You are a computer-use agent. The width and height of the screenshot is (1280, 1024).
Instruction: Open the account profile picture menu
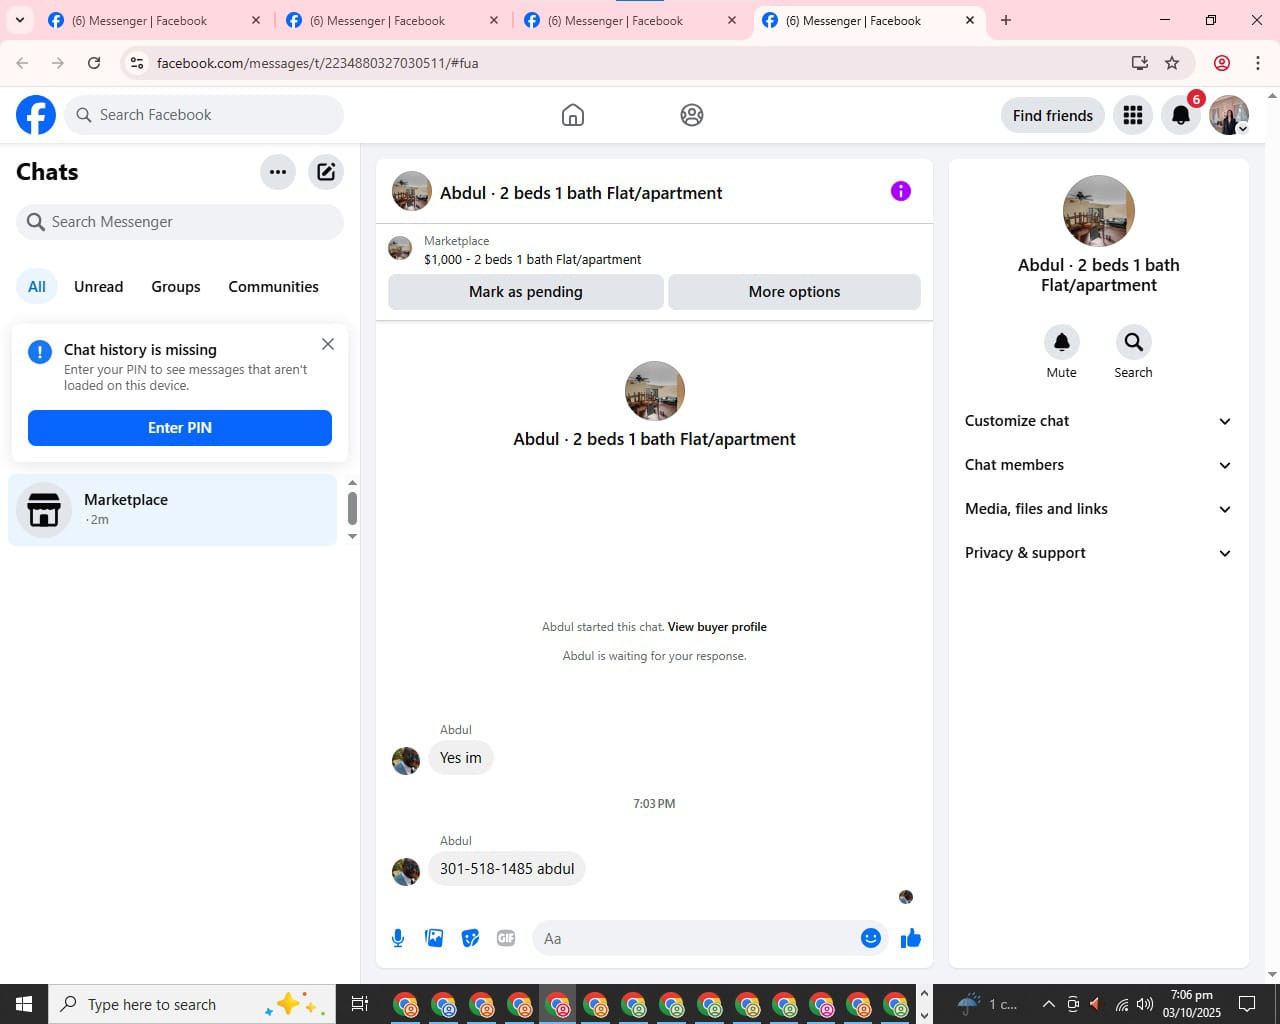click(x=1229, y=115)
